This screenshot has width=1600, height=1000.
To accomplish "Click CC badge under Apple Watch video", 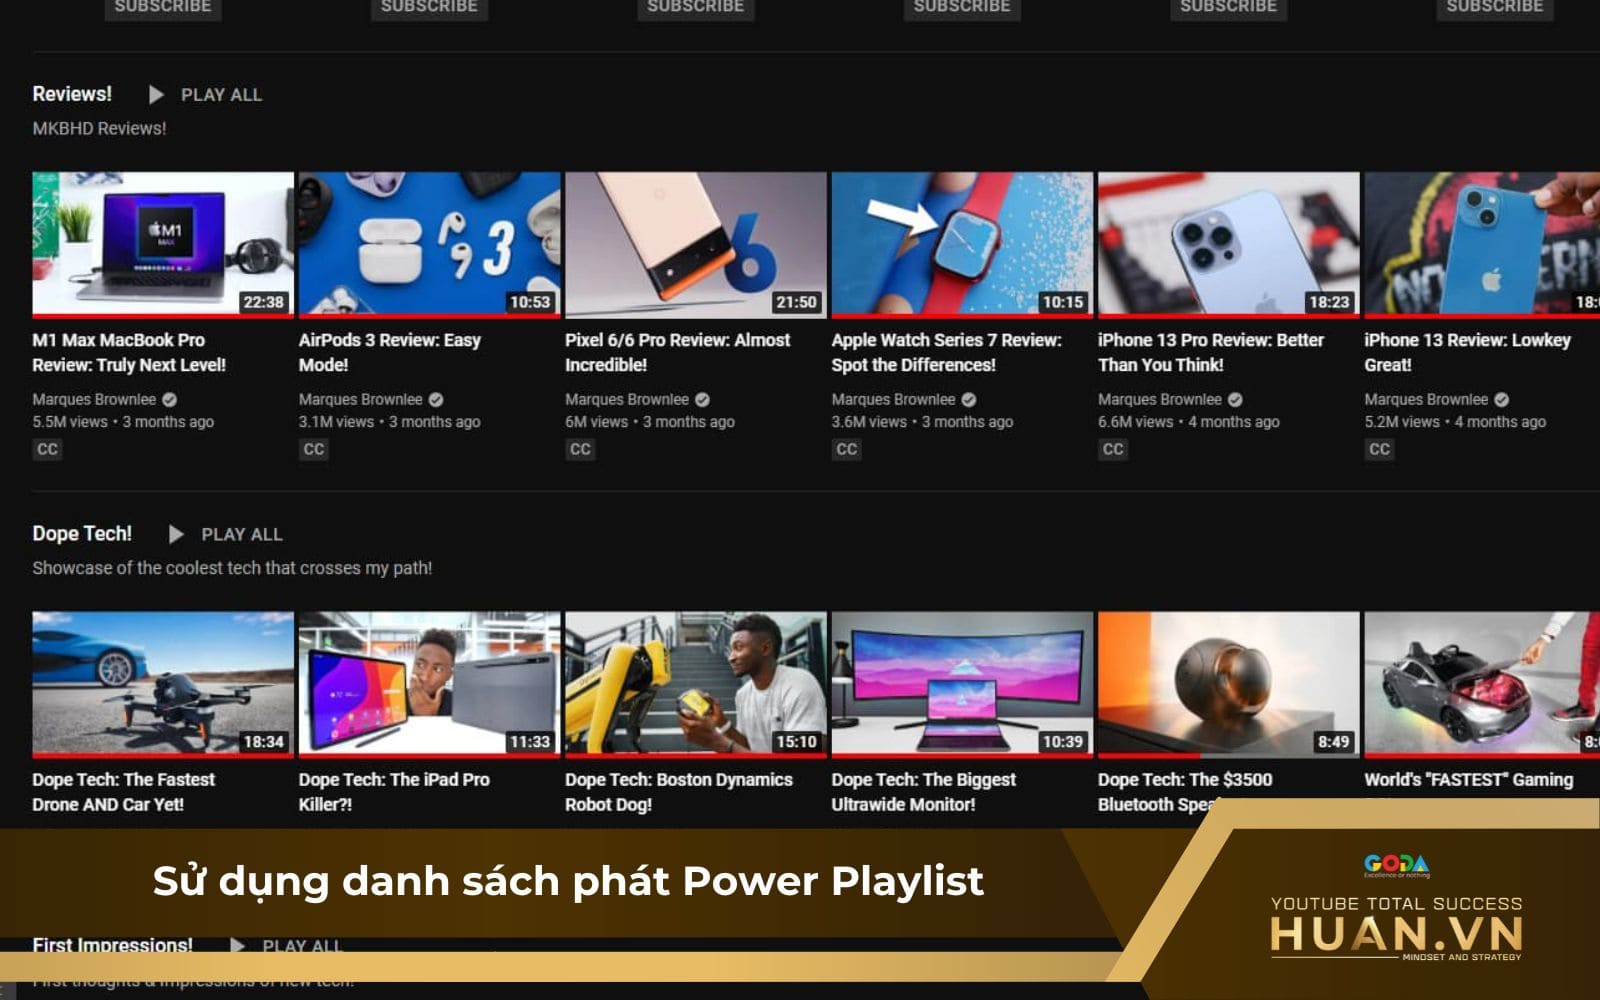I will pyautogui.click(x=847, y=450).
